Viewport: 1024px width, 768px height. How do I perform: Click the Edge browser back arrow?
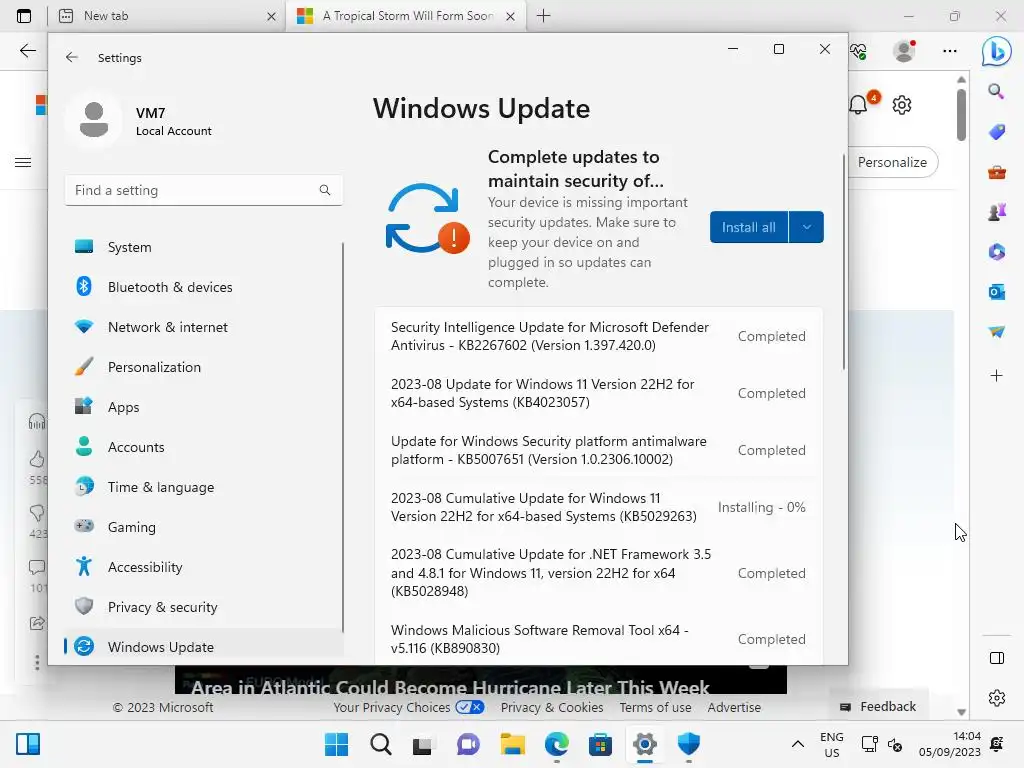coord(27,51)
